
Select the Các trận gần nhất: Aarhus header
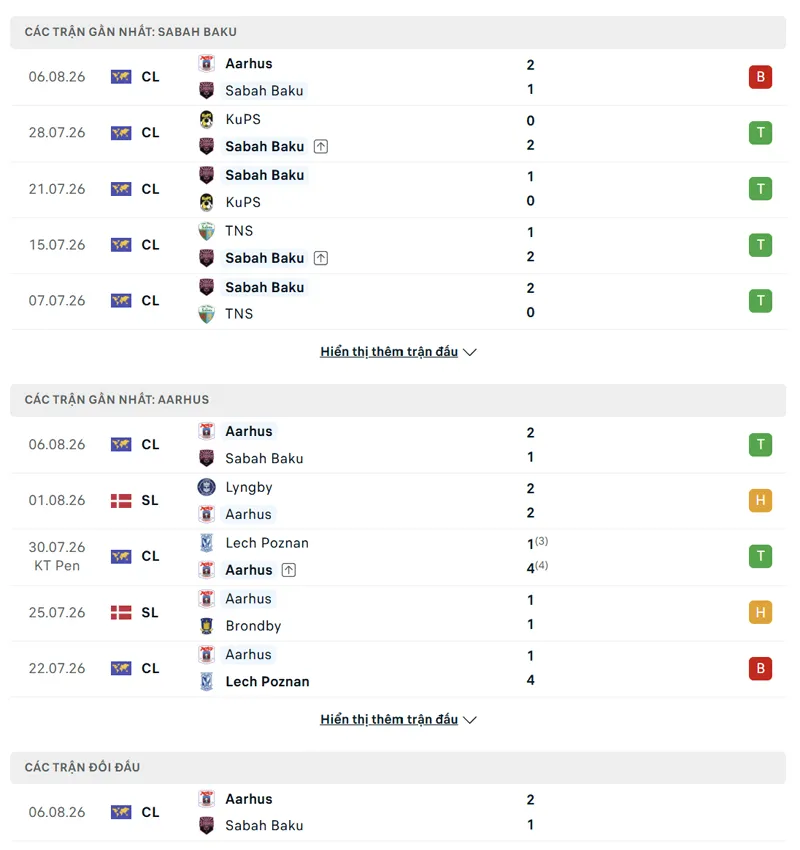click(398, 400)
